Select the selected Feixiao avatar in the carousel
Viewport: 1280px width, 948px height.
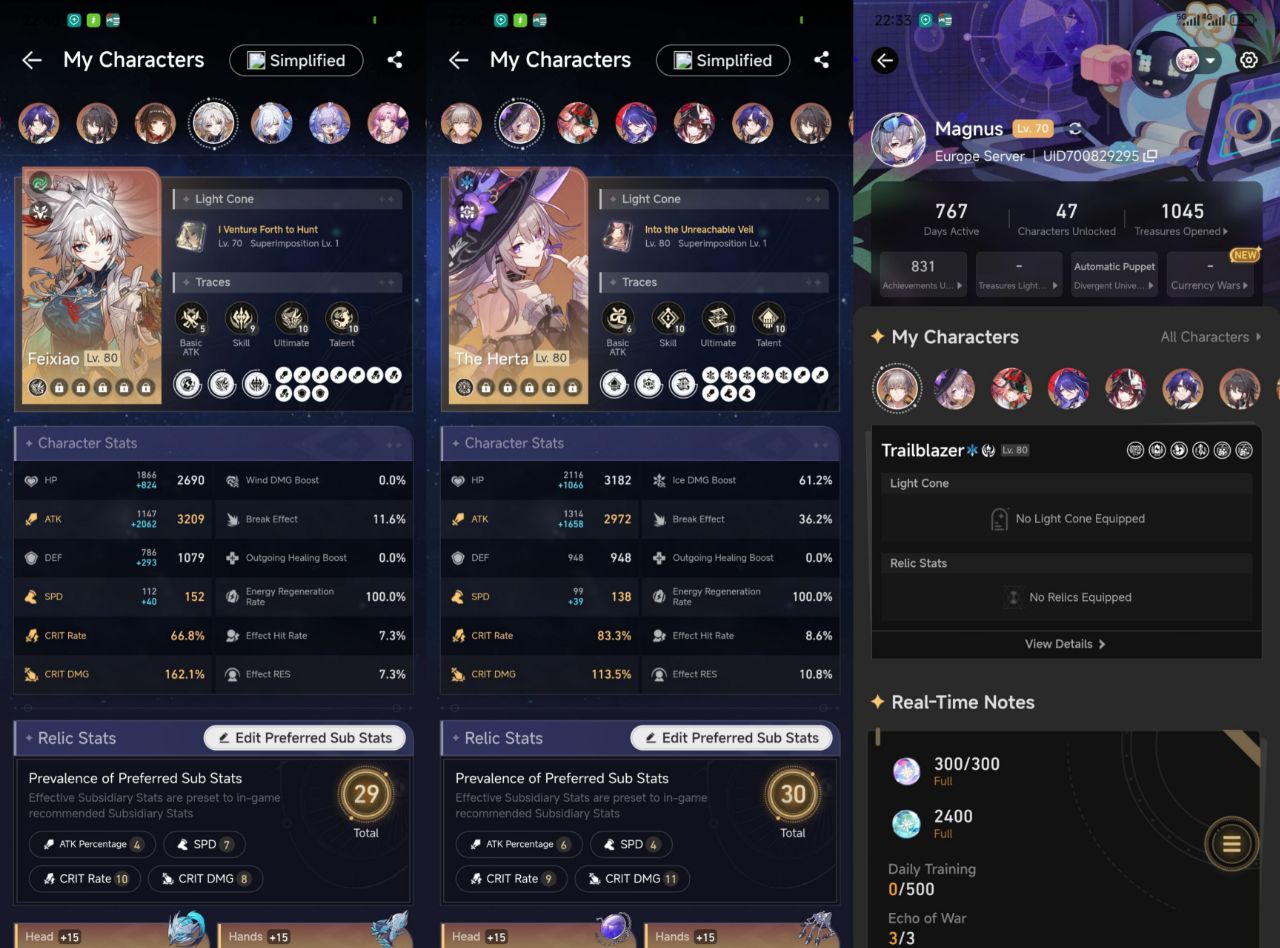[213, 123]
